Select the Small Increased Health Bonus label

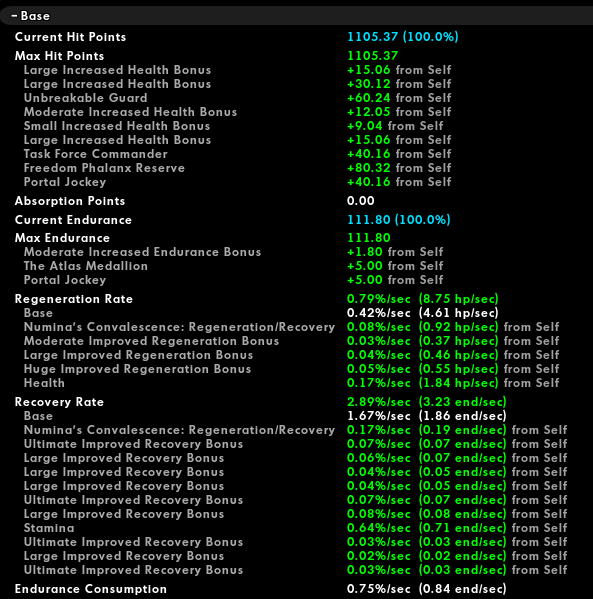point(117,126)
